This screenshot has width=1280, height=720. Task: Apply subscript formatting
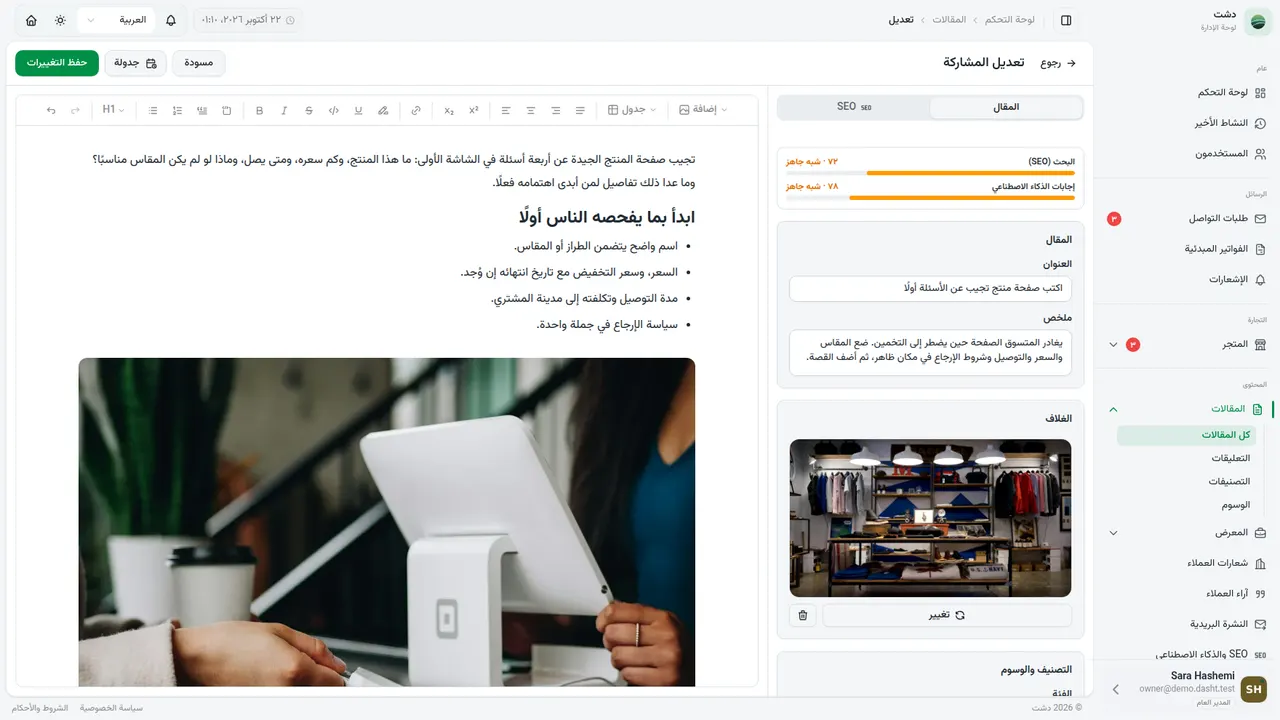coord(449,110)
